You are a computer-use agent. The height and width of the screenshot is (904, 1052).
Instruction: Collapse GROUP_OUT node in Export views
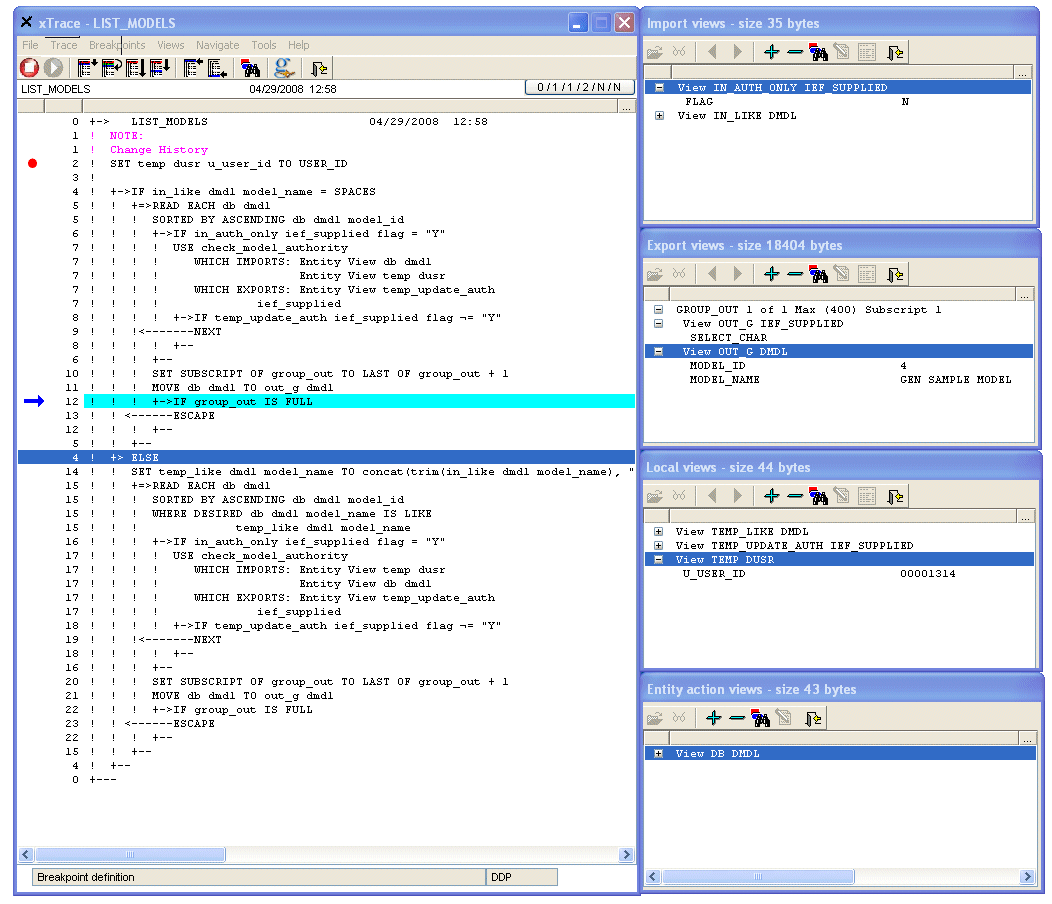pyautogui.click(x=659, y=310)
